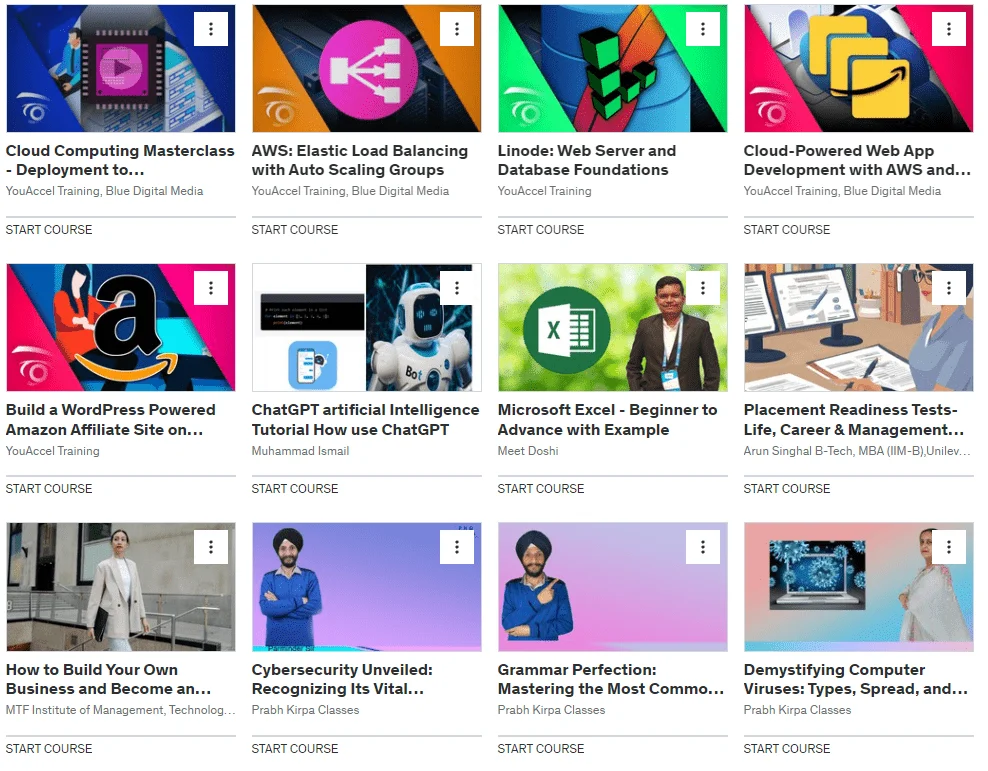Open title Demystifying Computer Viruses: Types, Spread

coord(856,679)
